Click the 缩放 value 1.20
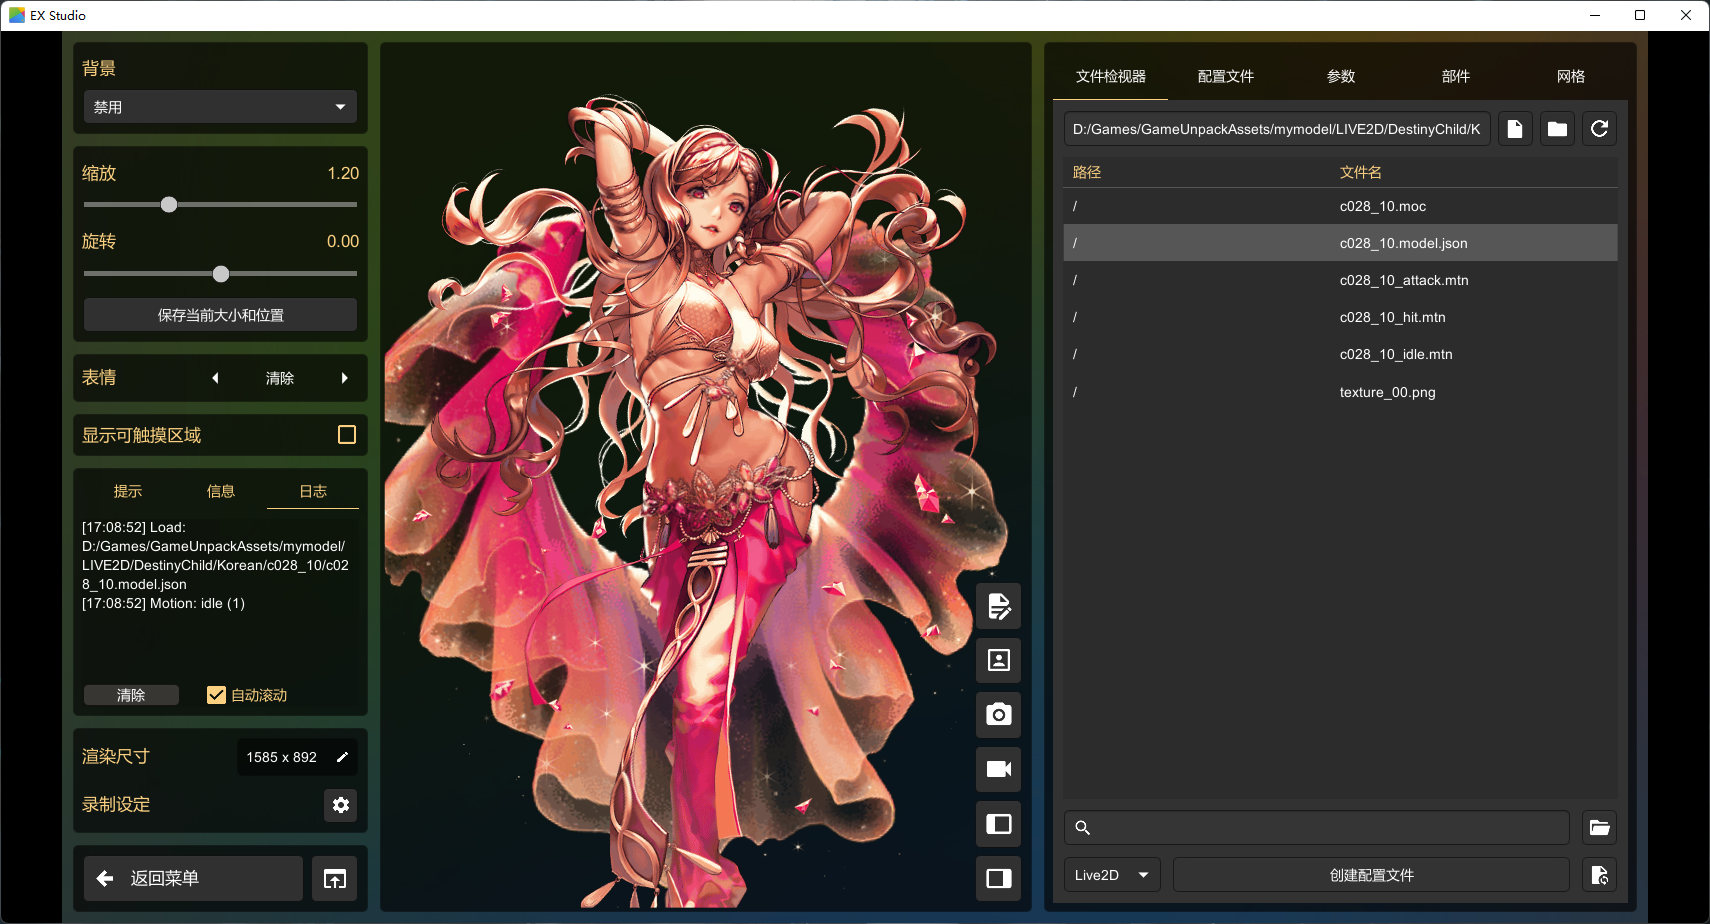Screen dimensions: 1710x924 (x=343, y=173)
